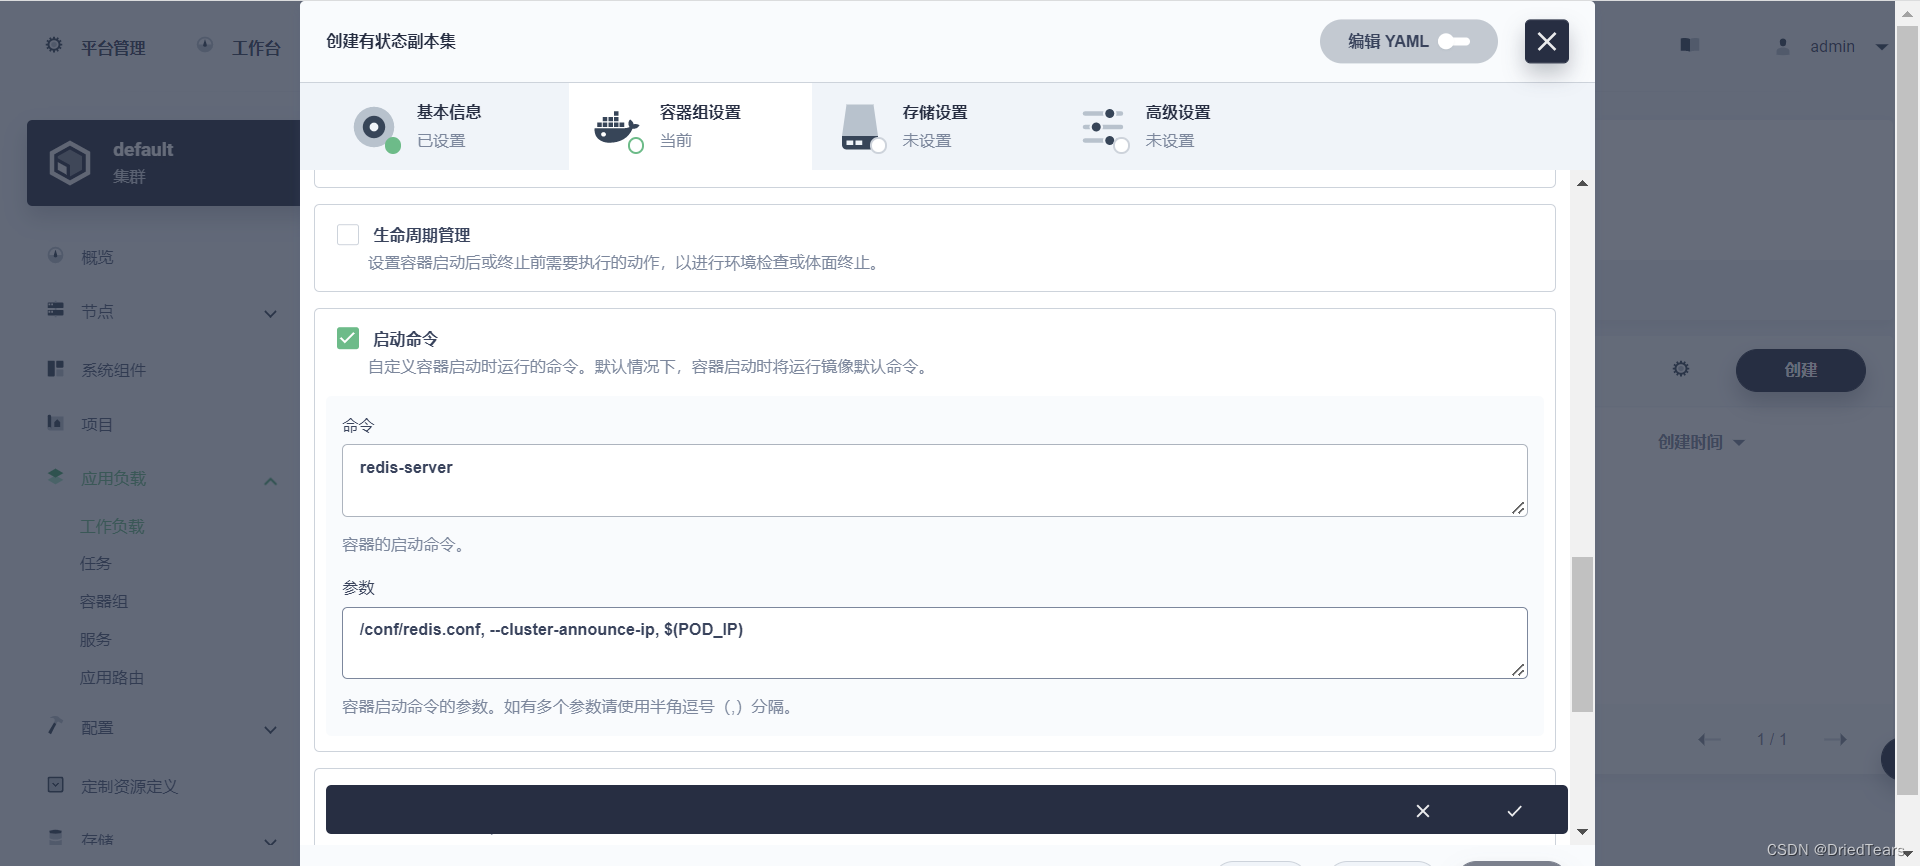Click the 配置 hammer icon

tap(56, 725)
